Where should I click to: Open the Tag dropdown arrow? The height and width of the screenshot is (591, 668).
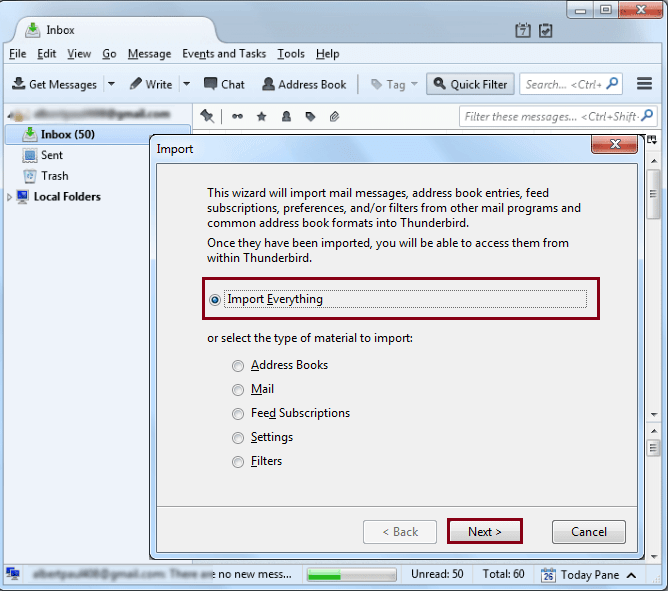coord(414,84)
